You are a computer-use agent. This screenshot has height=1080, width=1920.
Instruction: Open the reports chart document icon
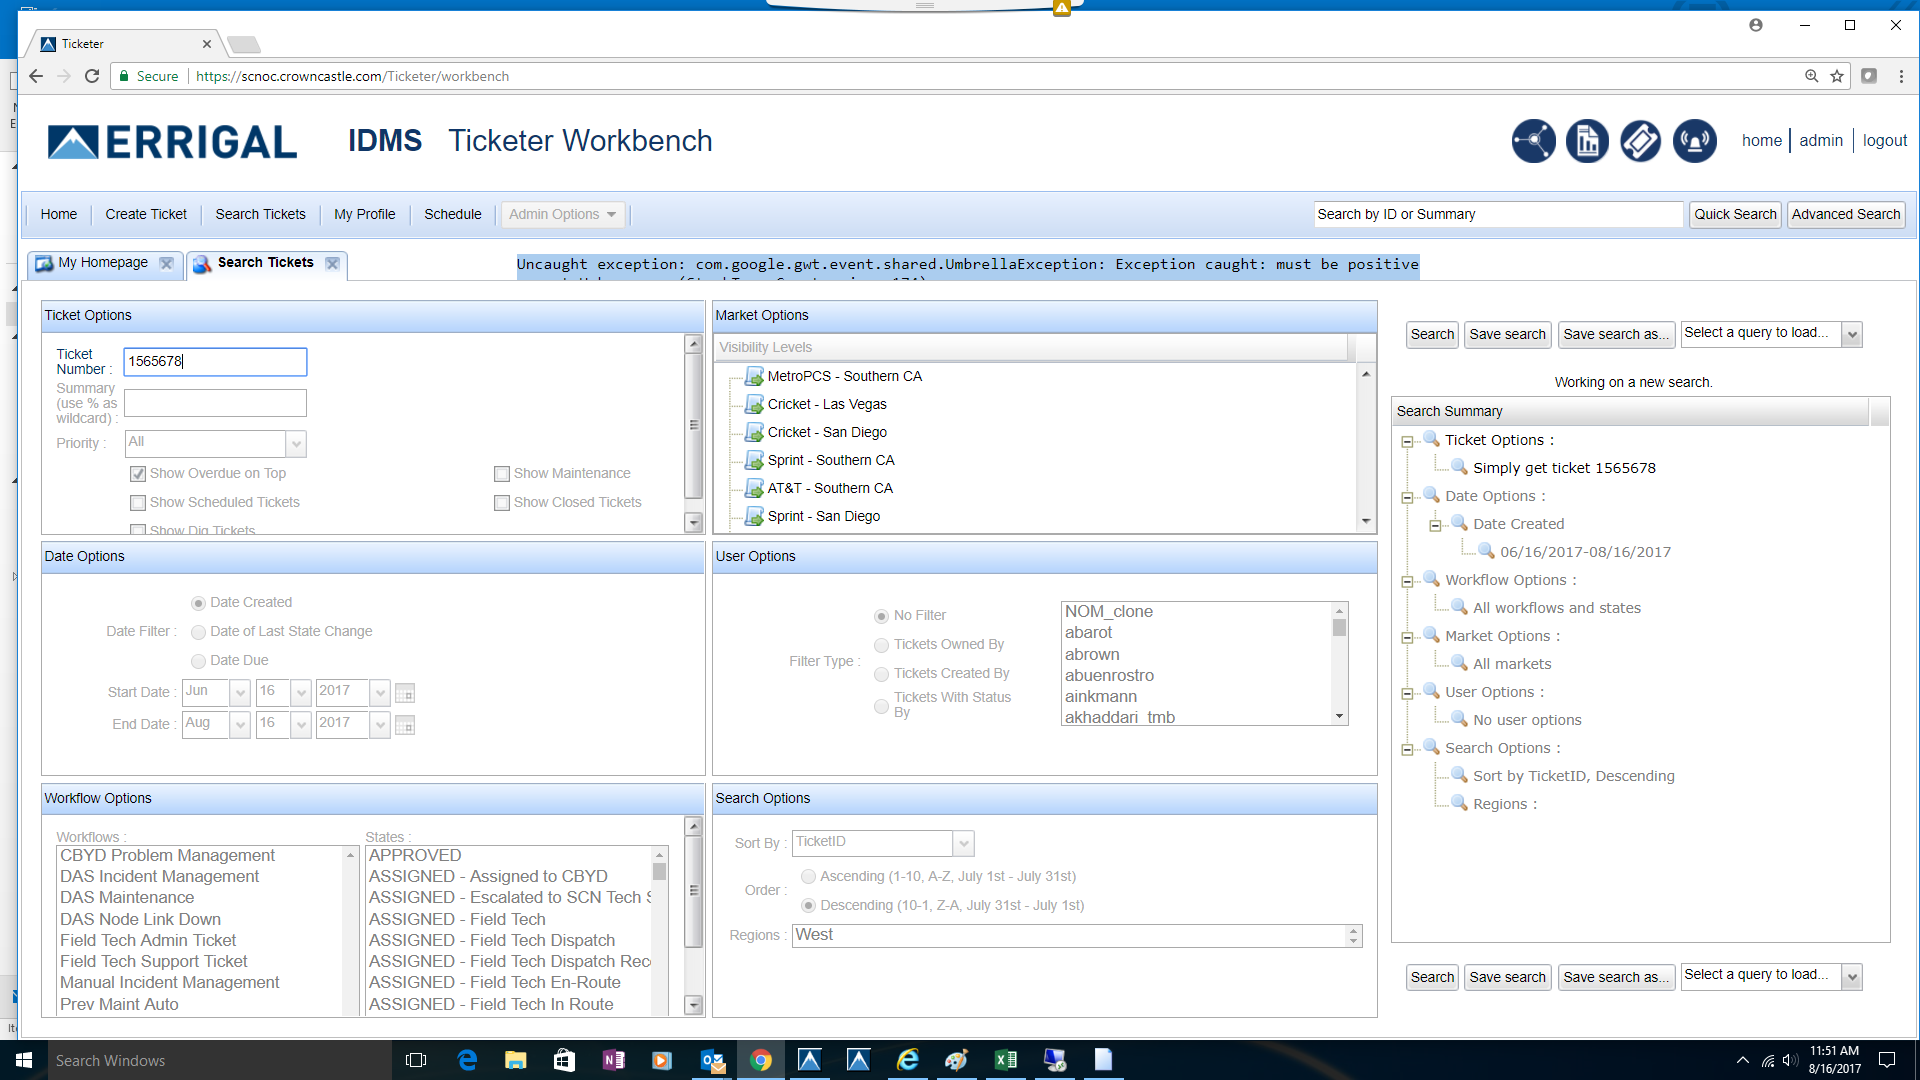point(1587,141)
